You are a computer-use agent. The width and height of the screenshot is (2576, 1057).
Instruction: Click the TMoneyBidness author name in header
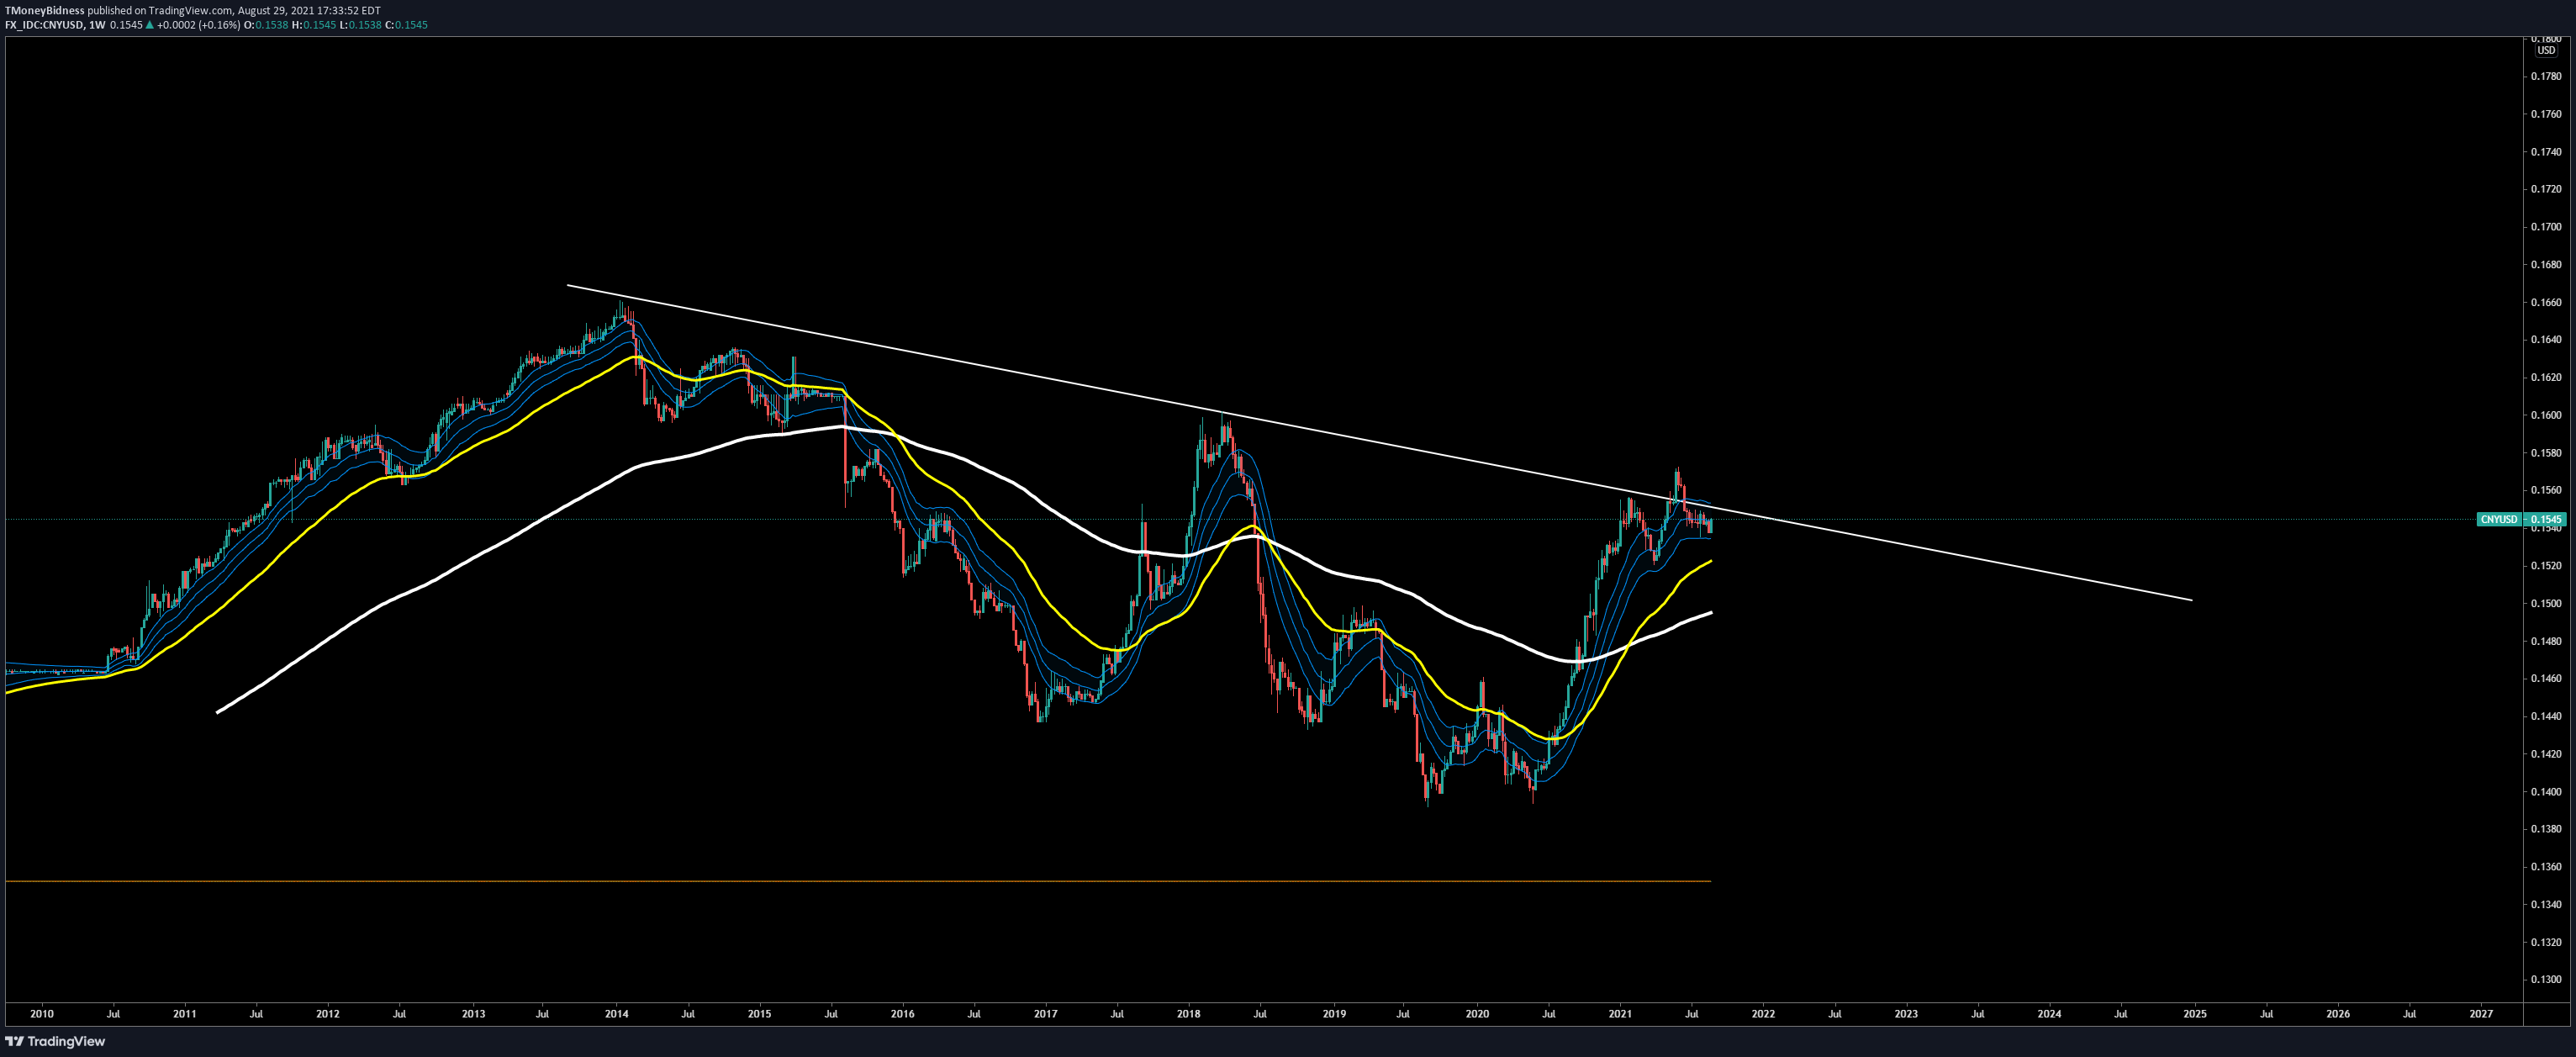click(45, 10)
